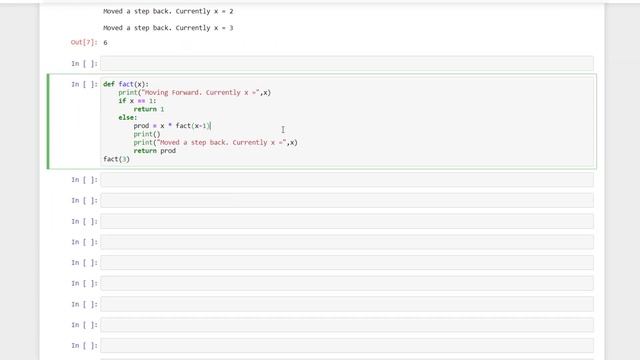Click the output value 6
The height and width of the screenshot is (360, 640).
coord(105,42)
